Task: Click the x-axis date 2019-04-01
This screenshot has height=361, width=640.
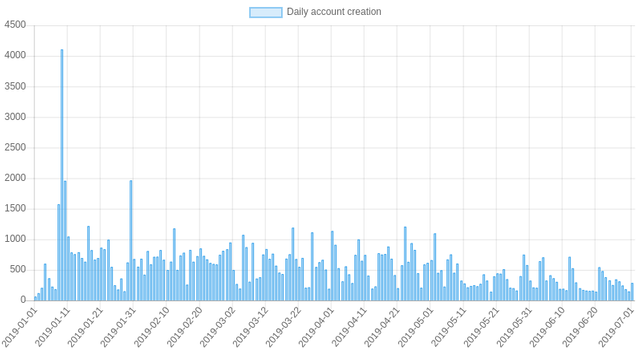Action: click(316, 327)
